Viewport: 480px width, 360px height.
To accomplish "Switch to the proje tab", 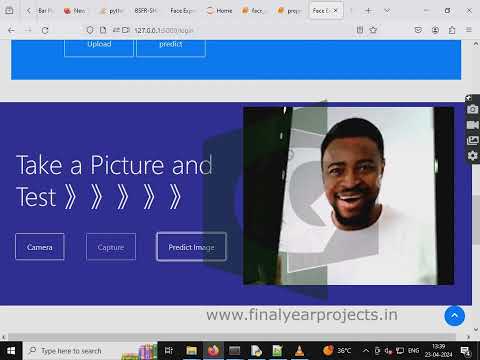I will point(290,11).
